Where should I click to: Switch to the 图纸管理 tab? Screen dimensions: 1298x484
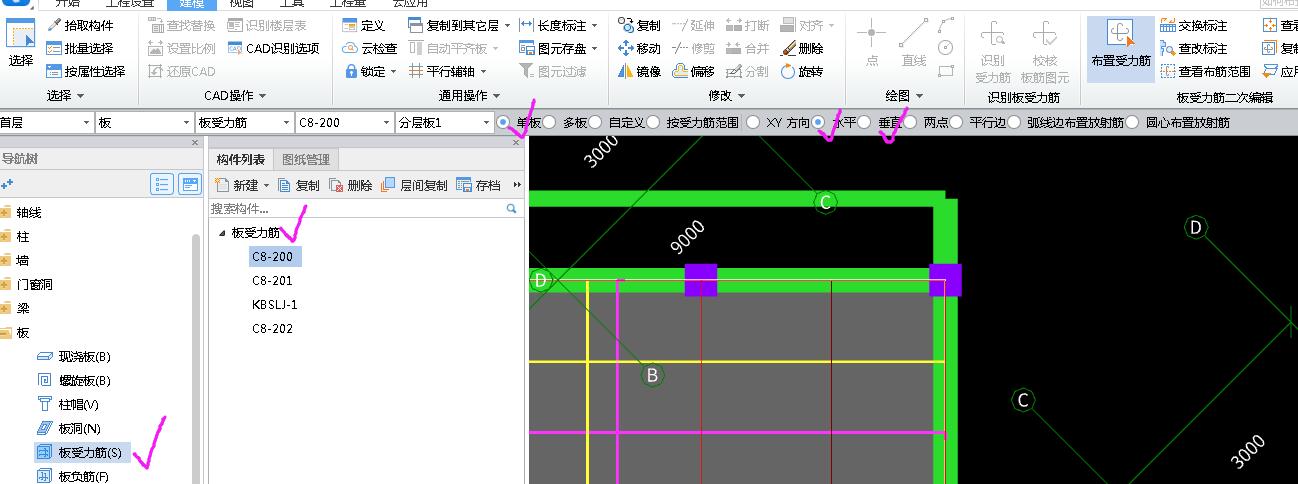pos(306,159)
